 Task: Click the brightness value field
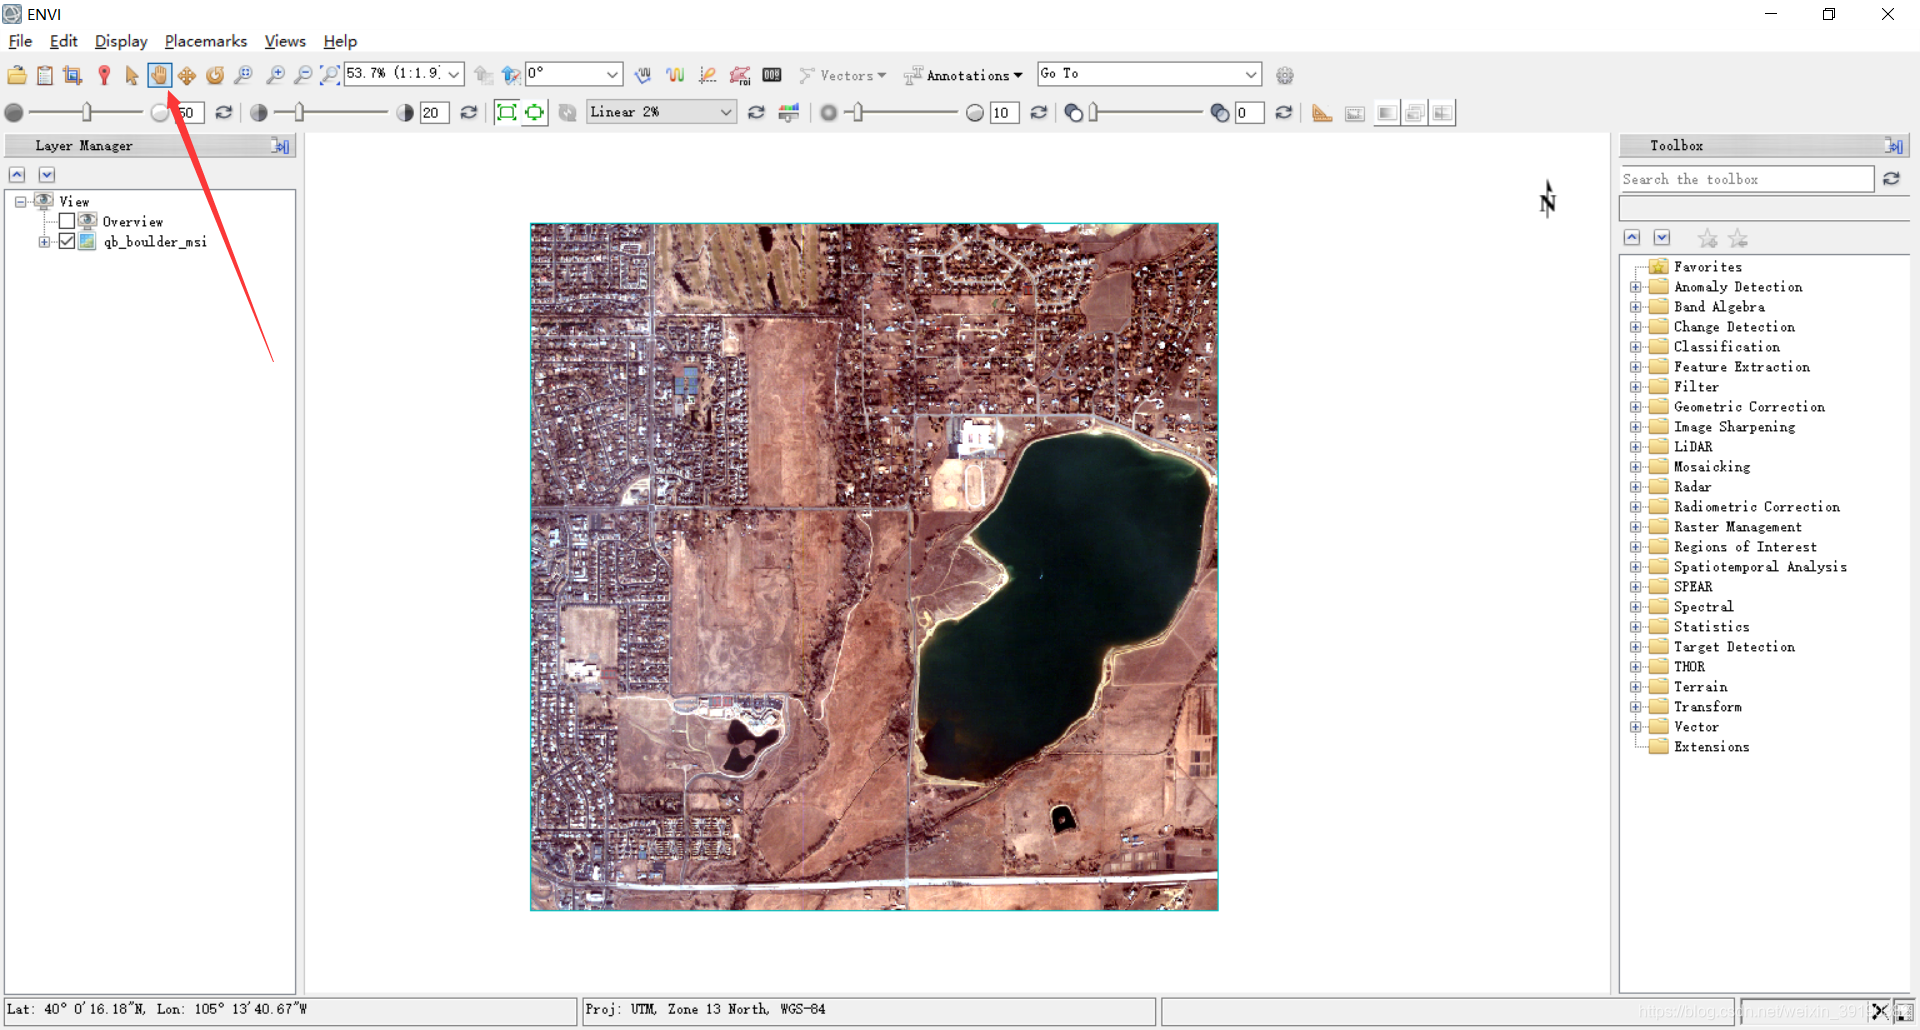coord(190,112)
